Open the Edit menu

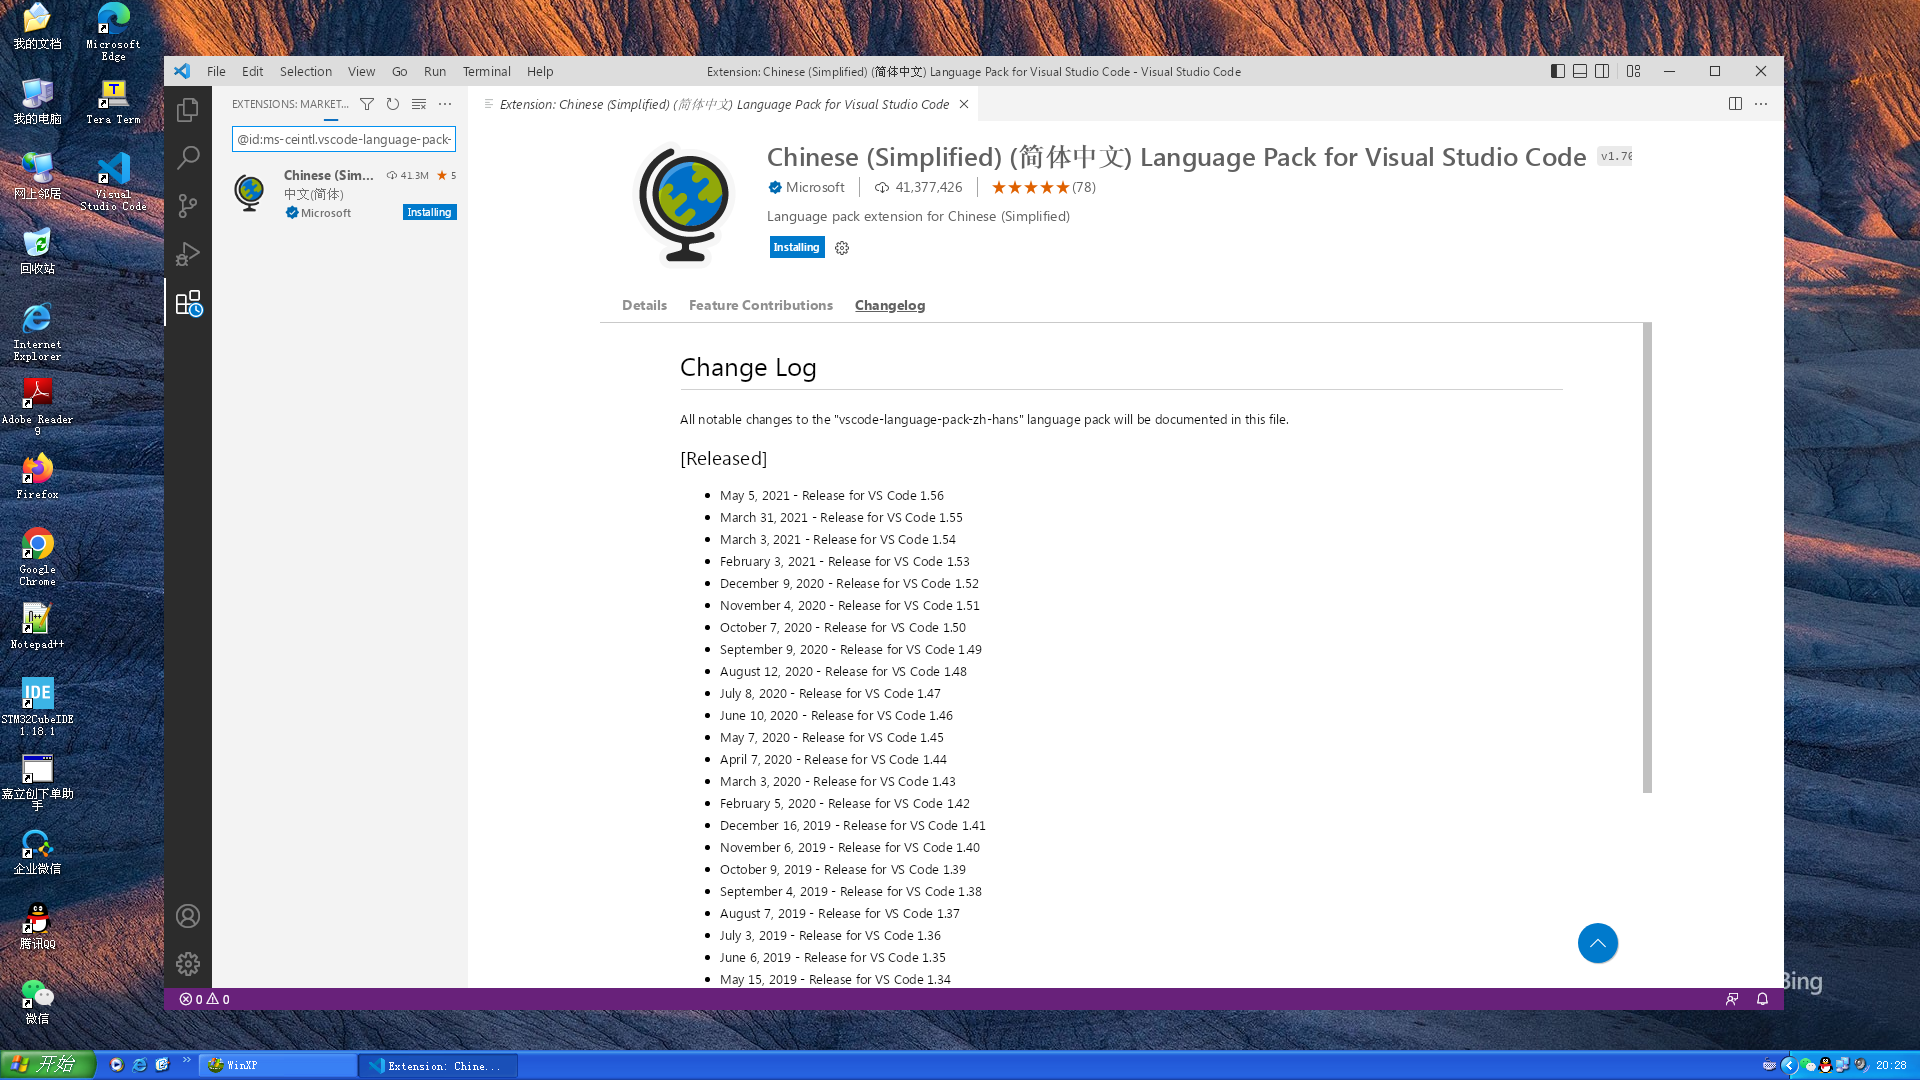click(252, 71)
